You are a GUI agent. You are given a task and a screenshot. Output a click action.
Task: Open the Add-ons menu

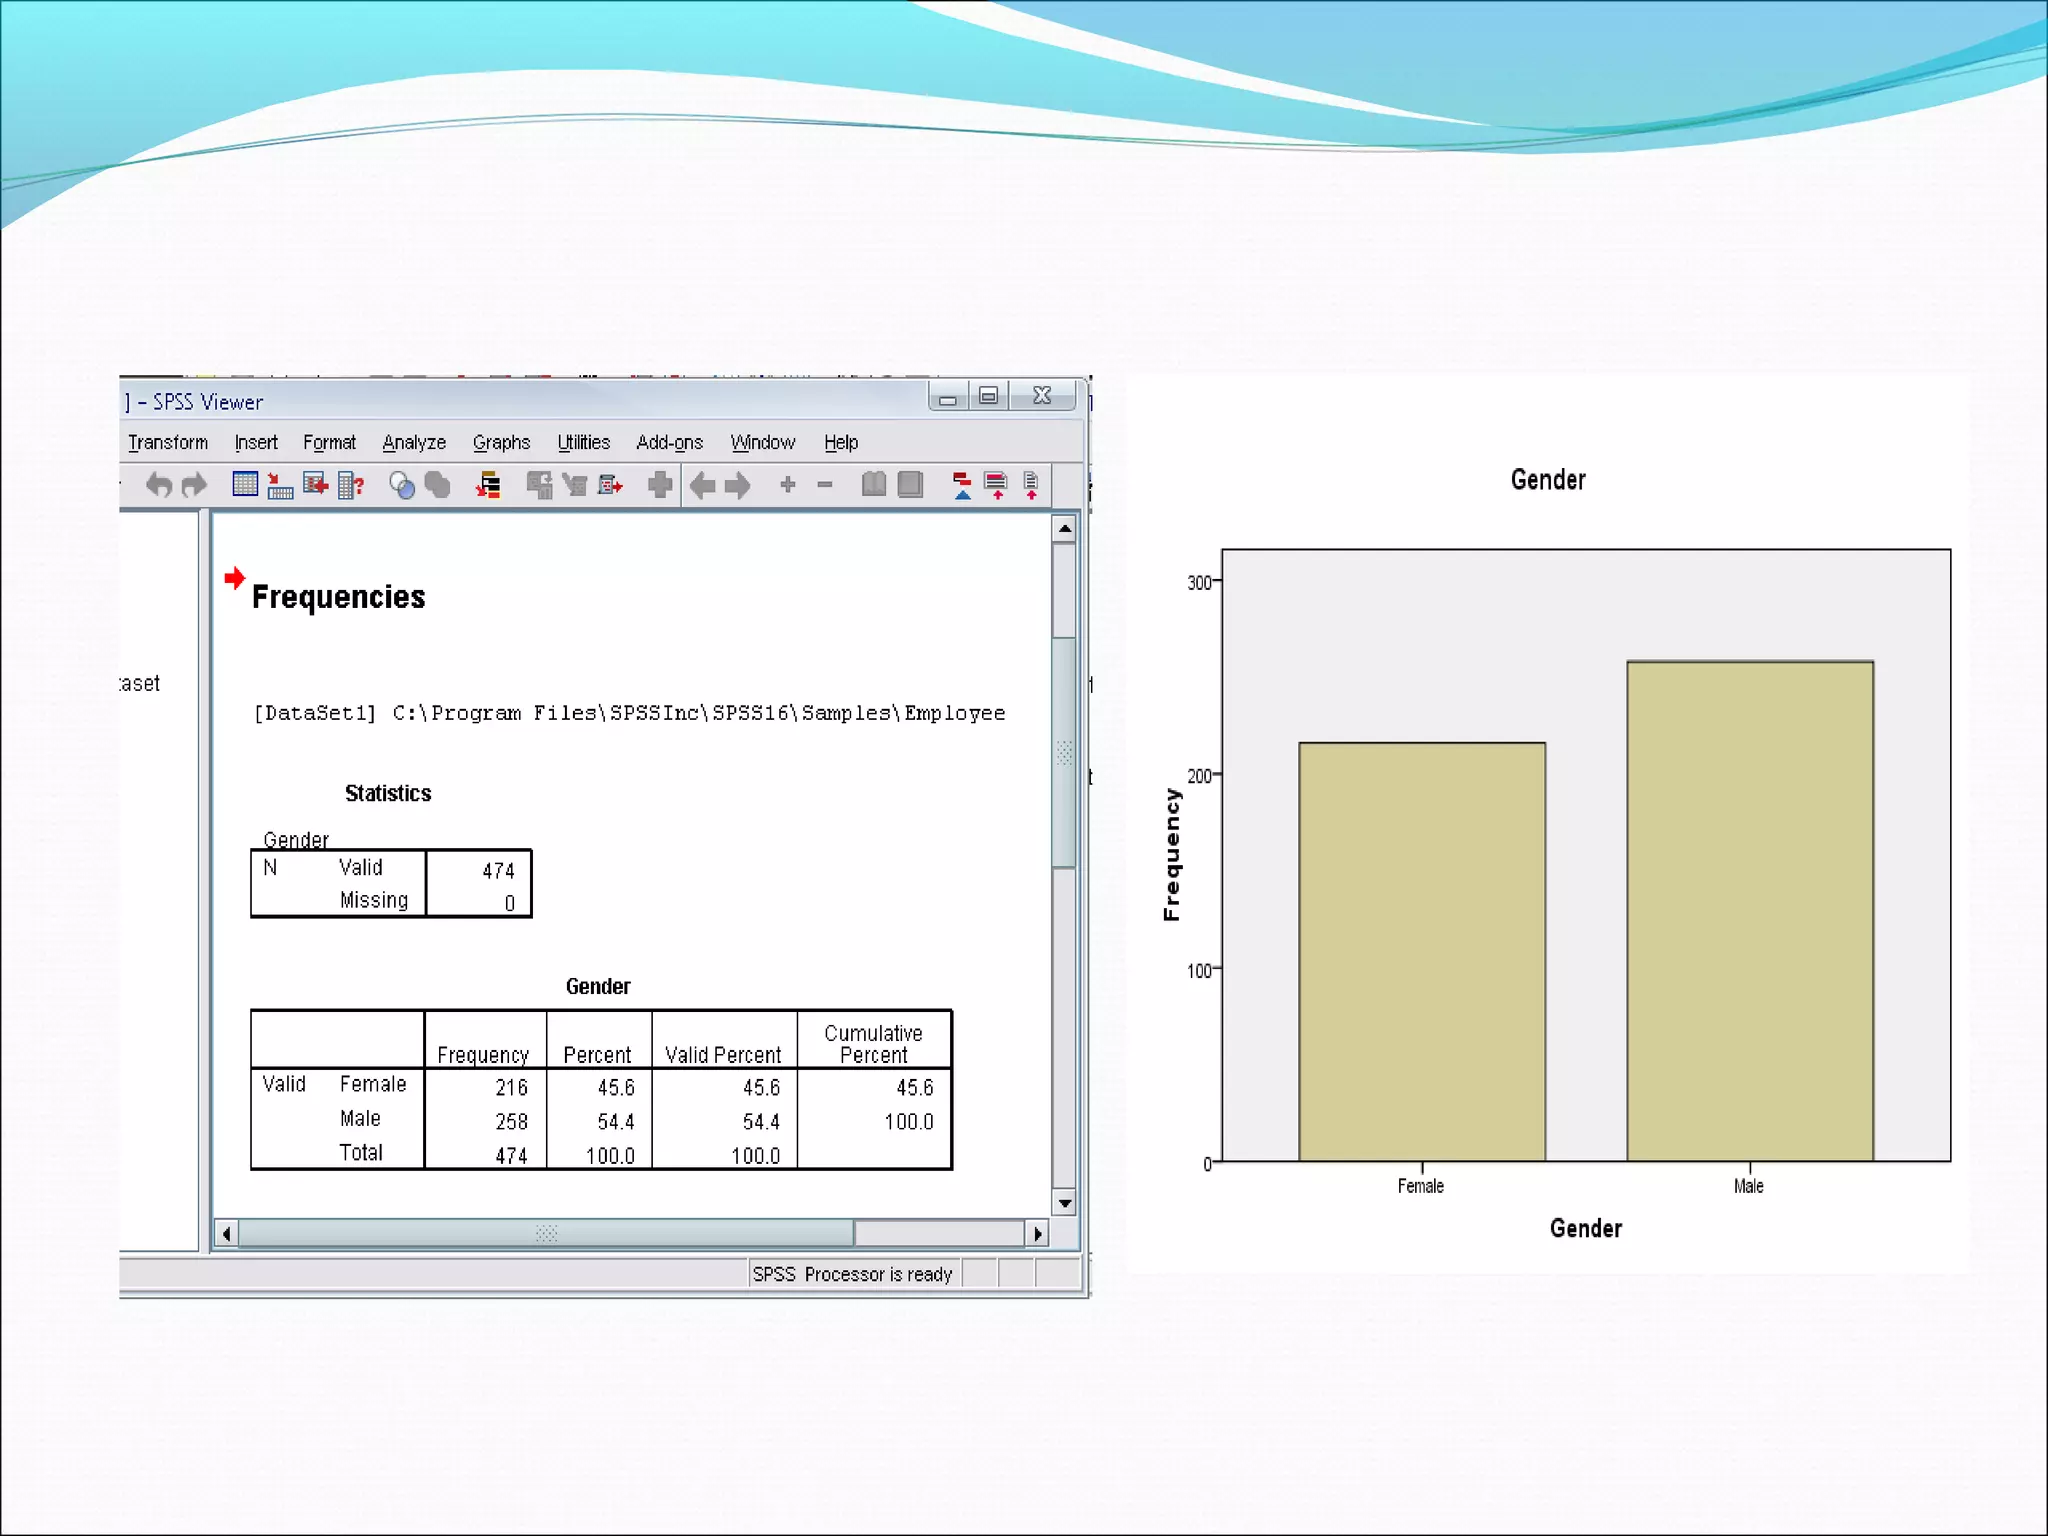click(669, 442)
